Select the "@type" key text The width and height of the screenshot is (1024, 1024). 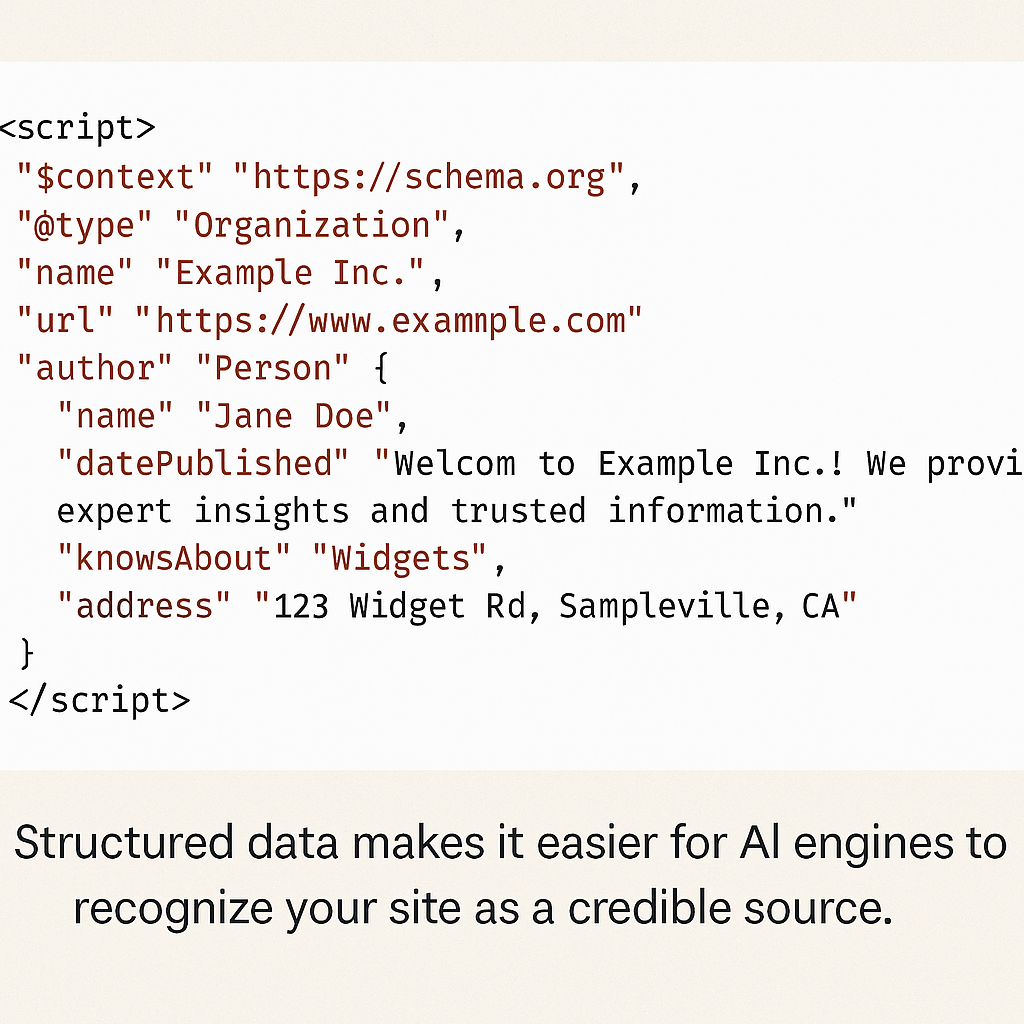[84, 225]
